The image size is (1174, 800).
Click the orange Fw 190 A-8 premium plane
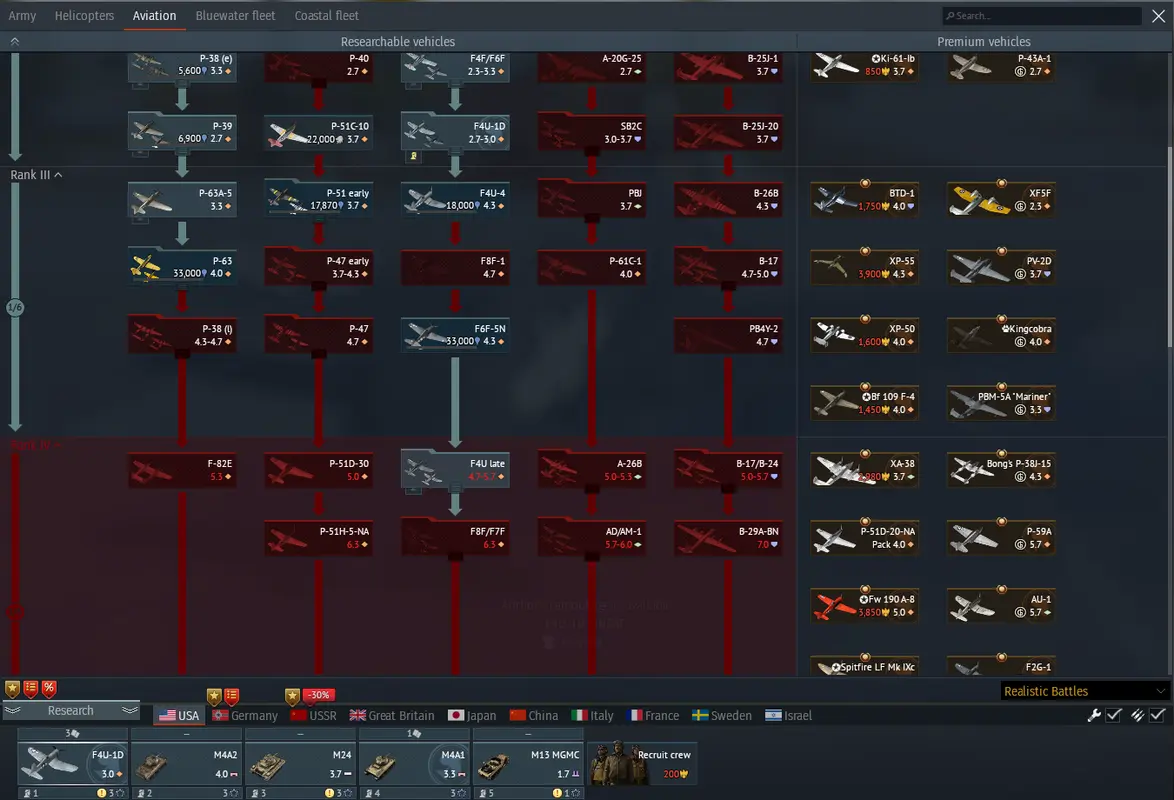pos(864,606)
